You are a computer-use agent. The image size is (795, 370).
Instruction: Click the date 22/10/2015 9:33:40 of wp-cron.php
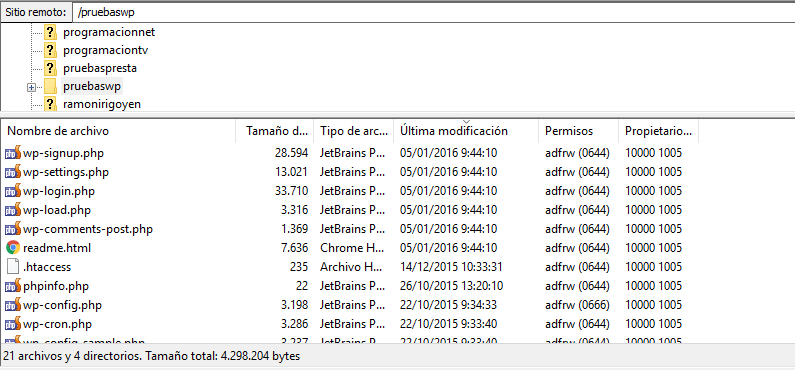tap(448, 324)
